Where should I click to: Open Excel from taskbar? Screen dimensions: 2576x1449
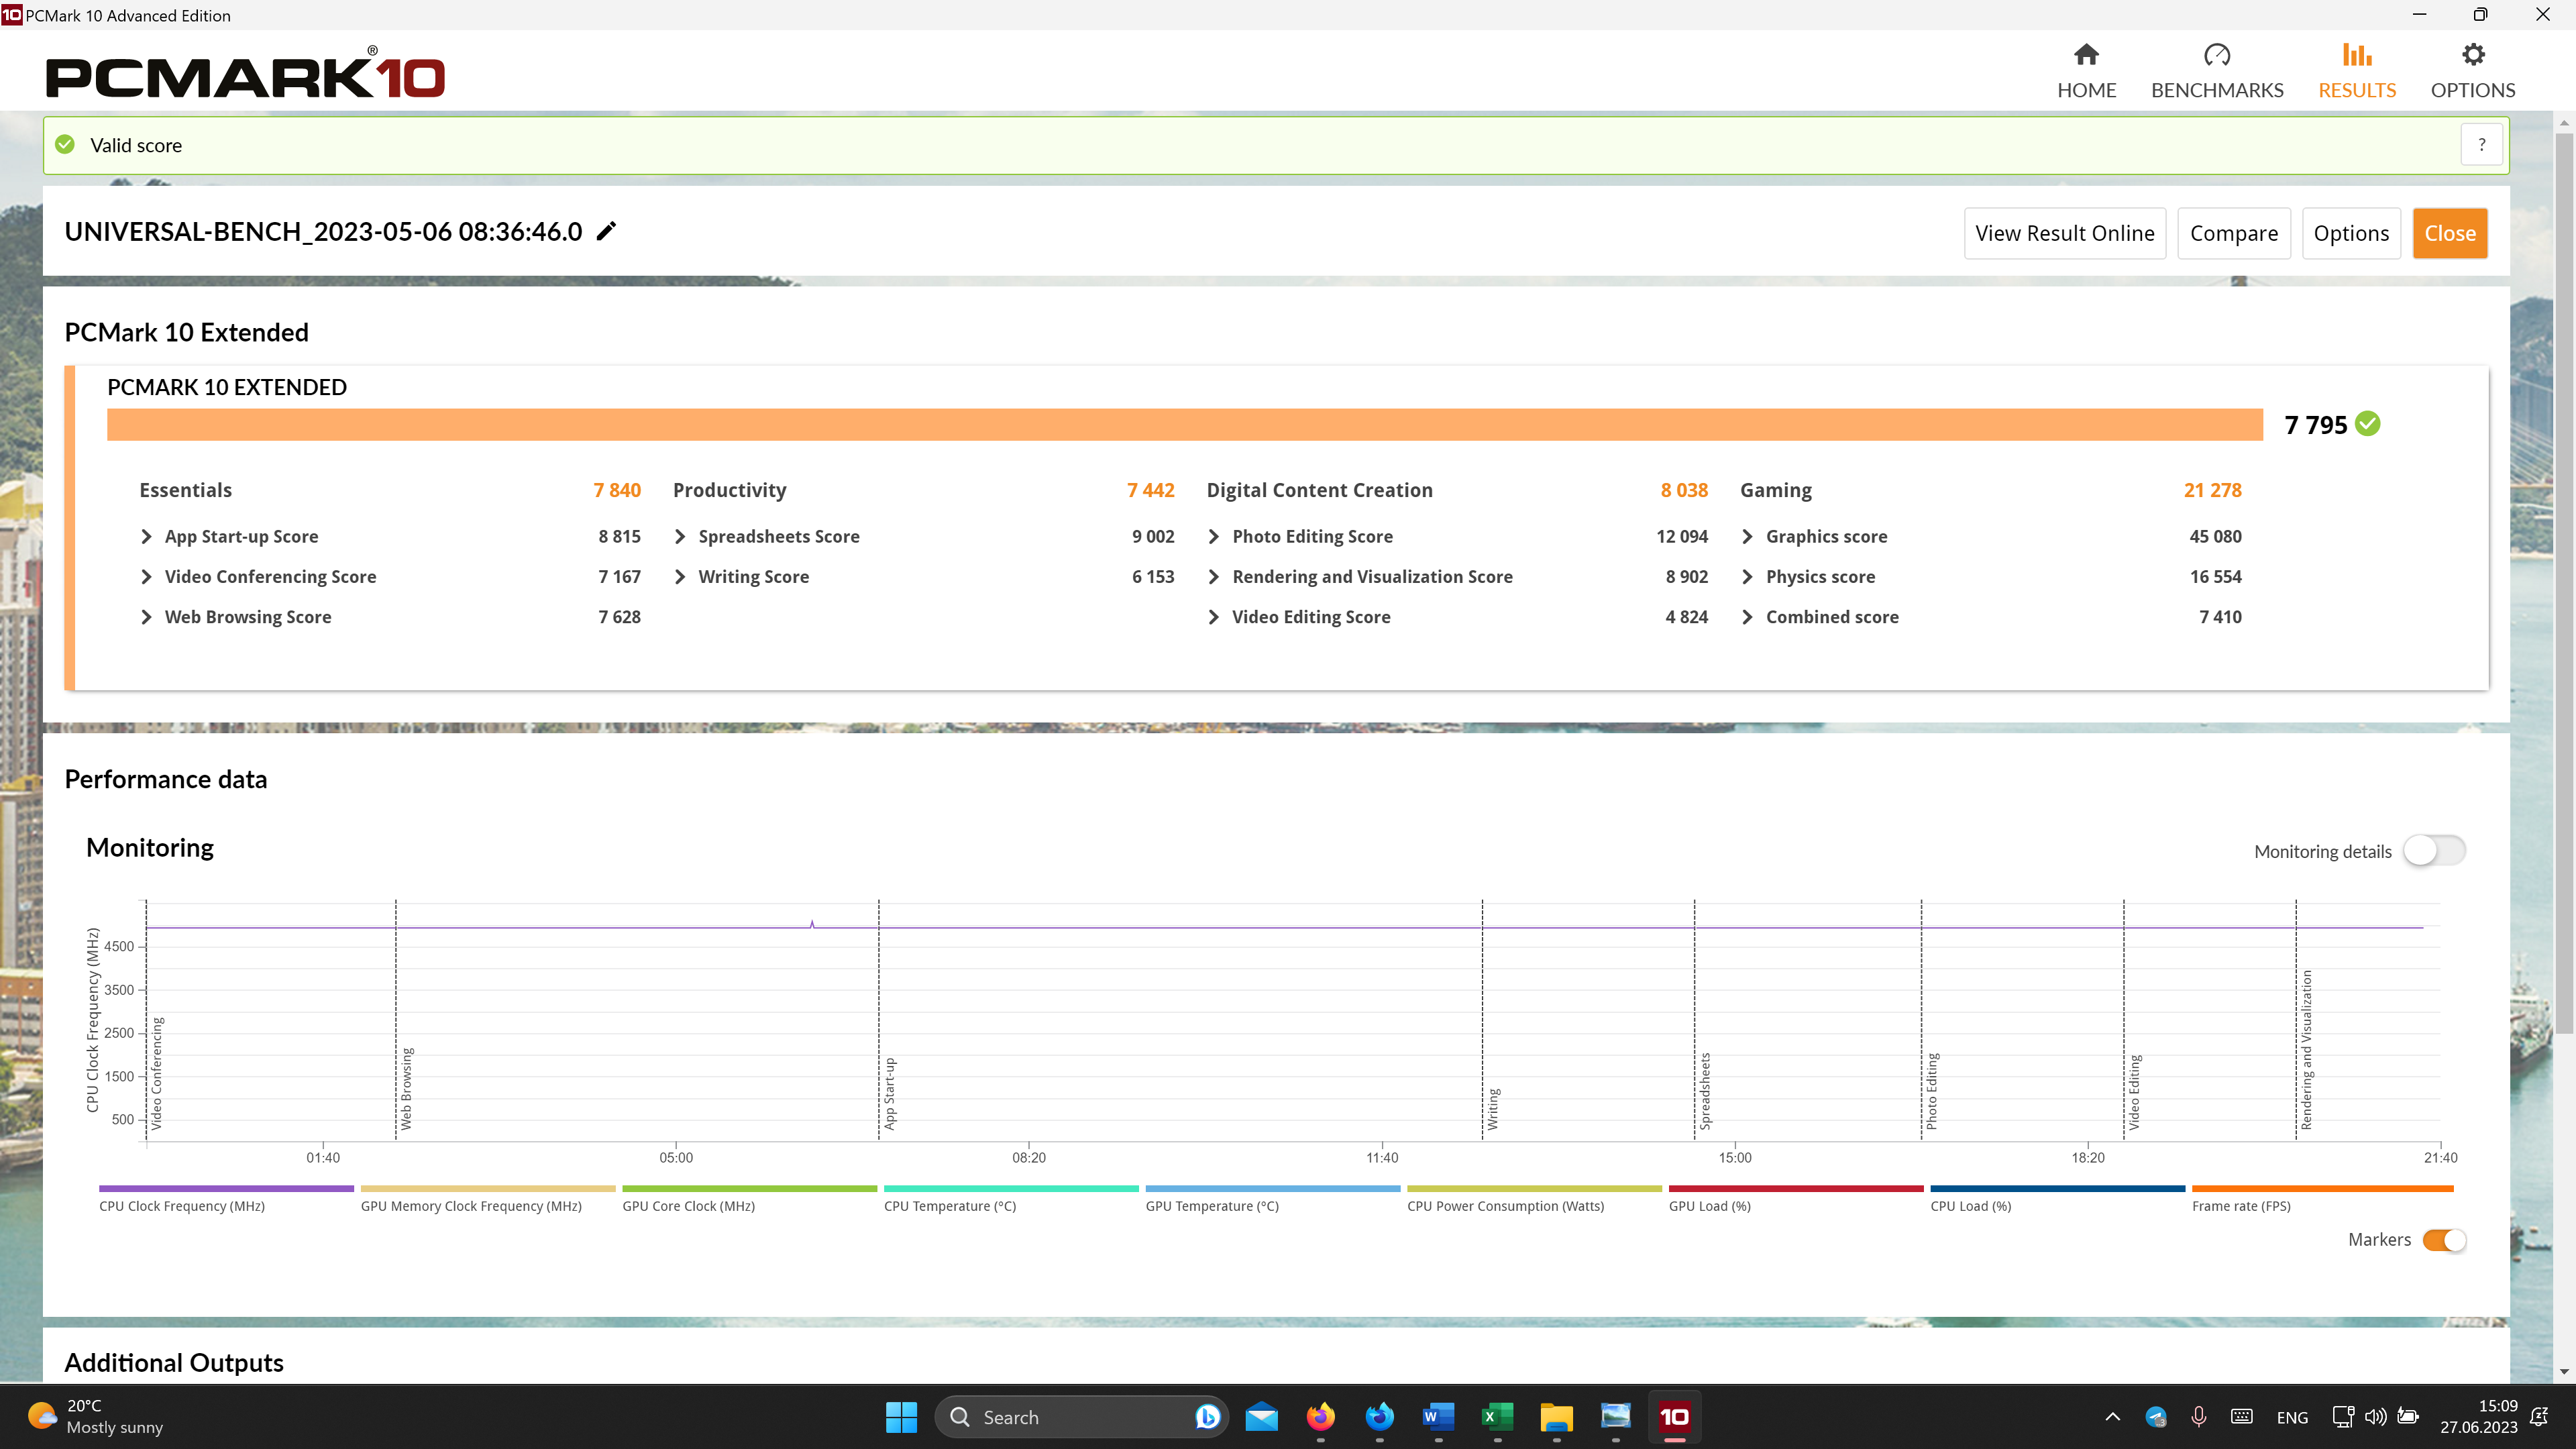1497,1417
